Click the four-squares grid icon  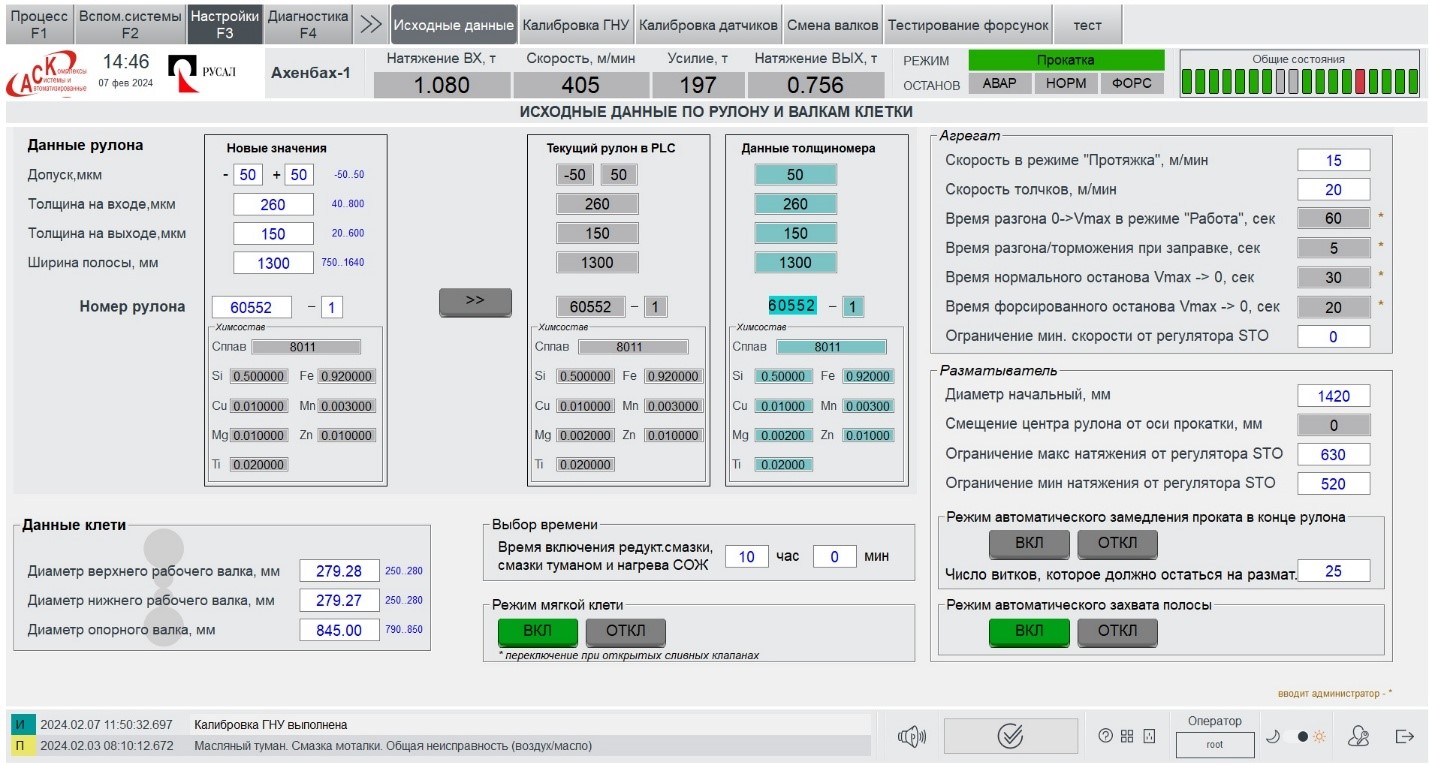tap(1127, 737)
